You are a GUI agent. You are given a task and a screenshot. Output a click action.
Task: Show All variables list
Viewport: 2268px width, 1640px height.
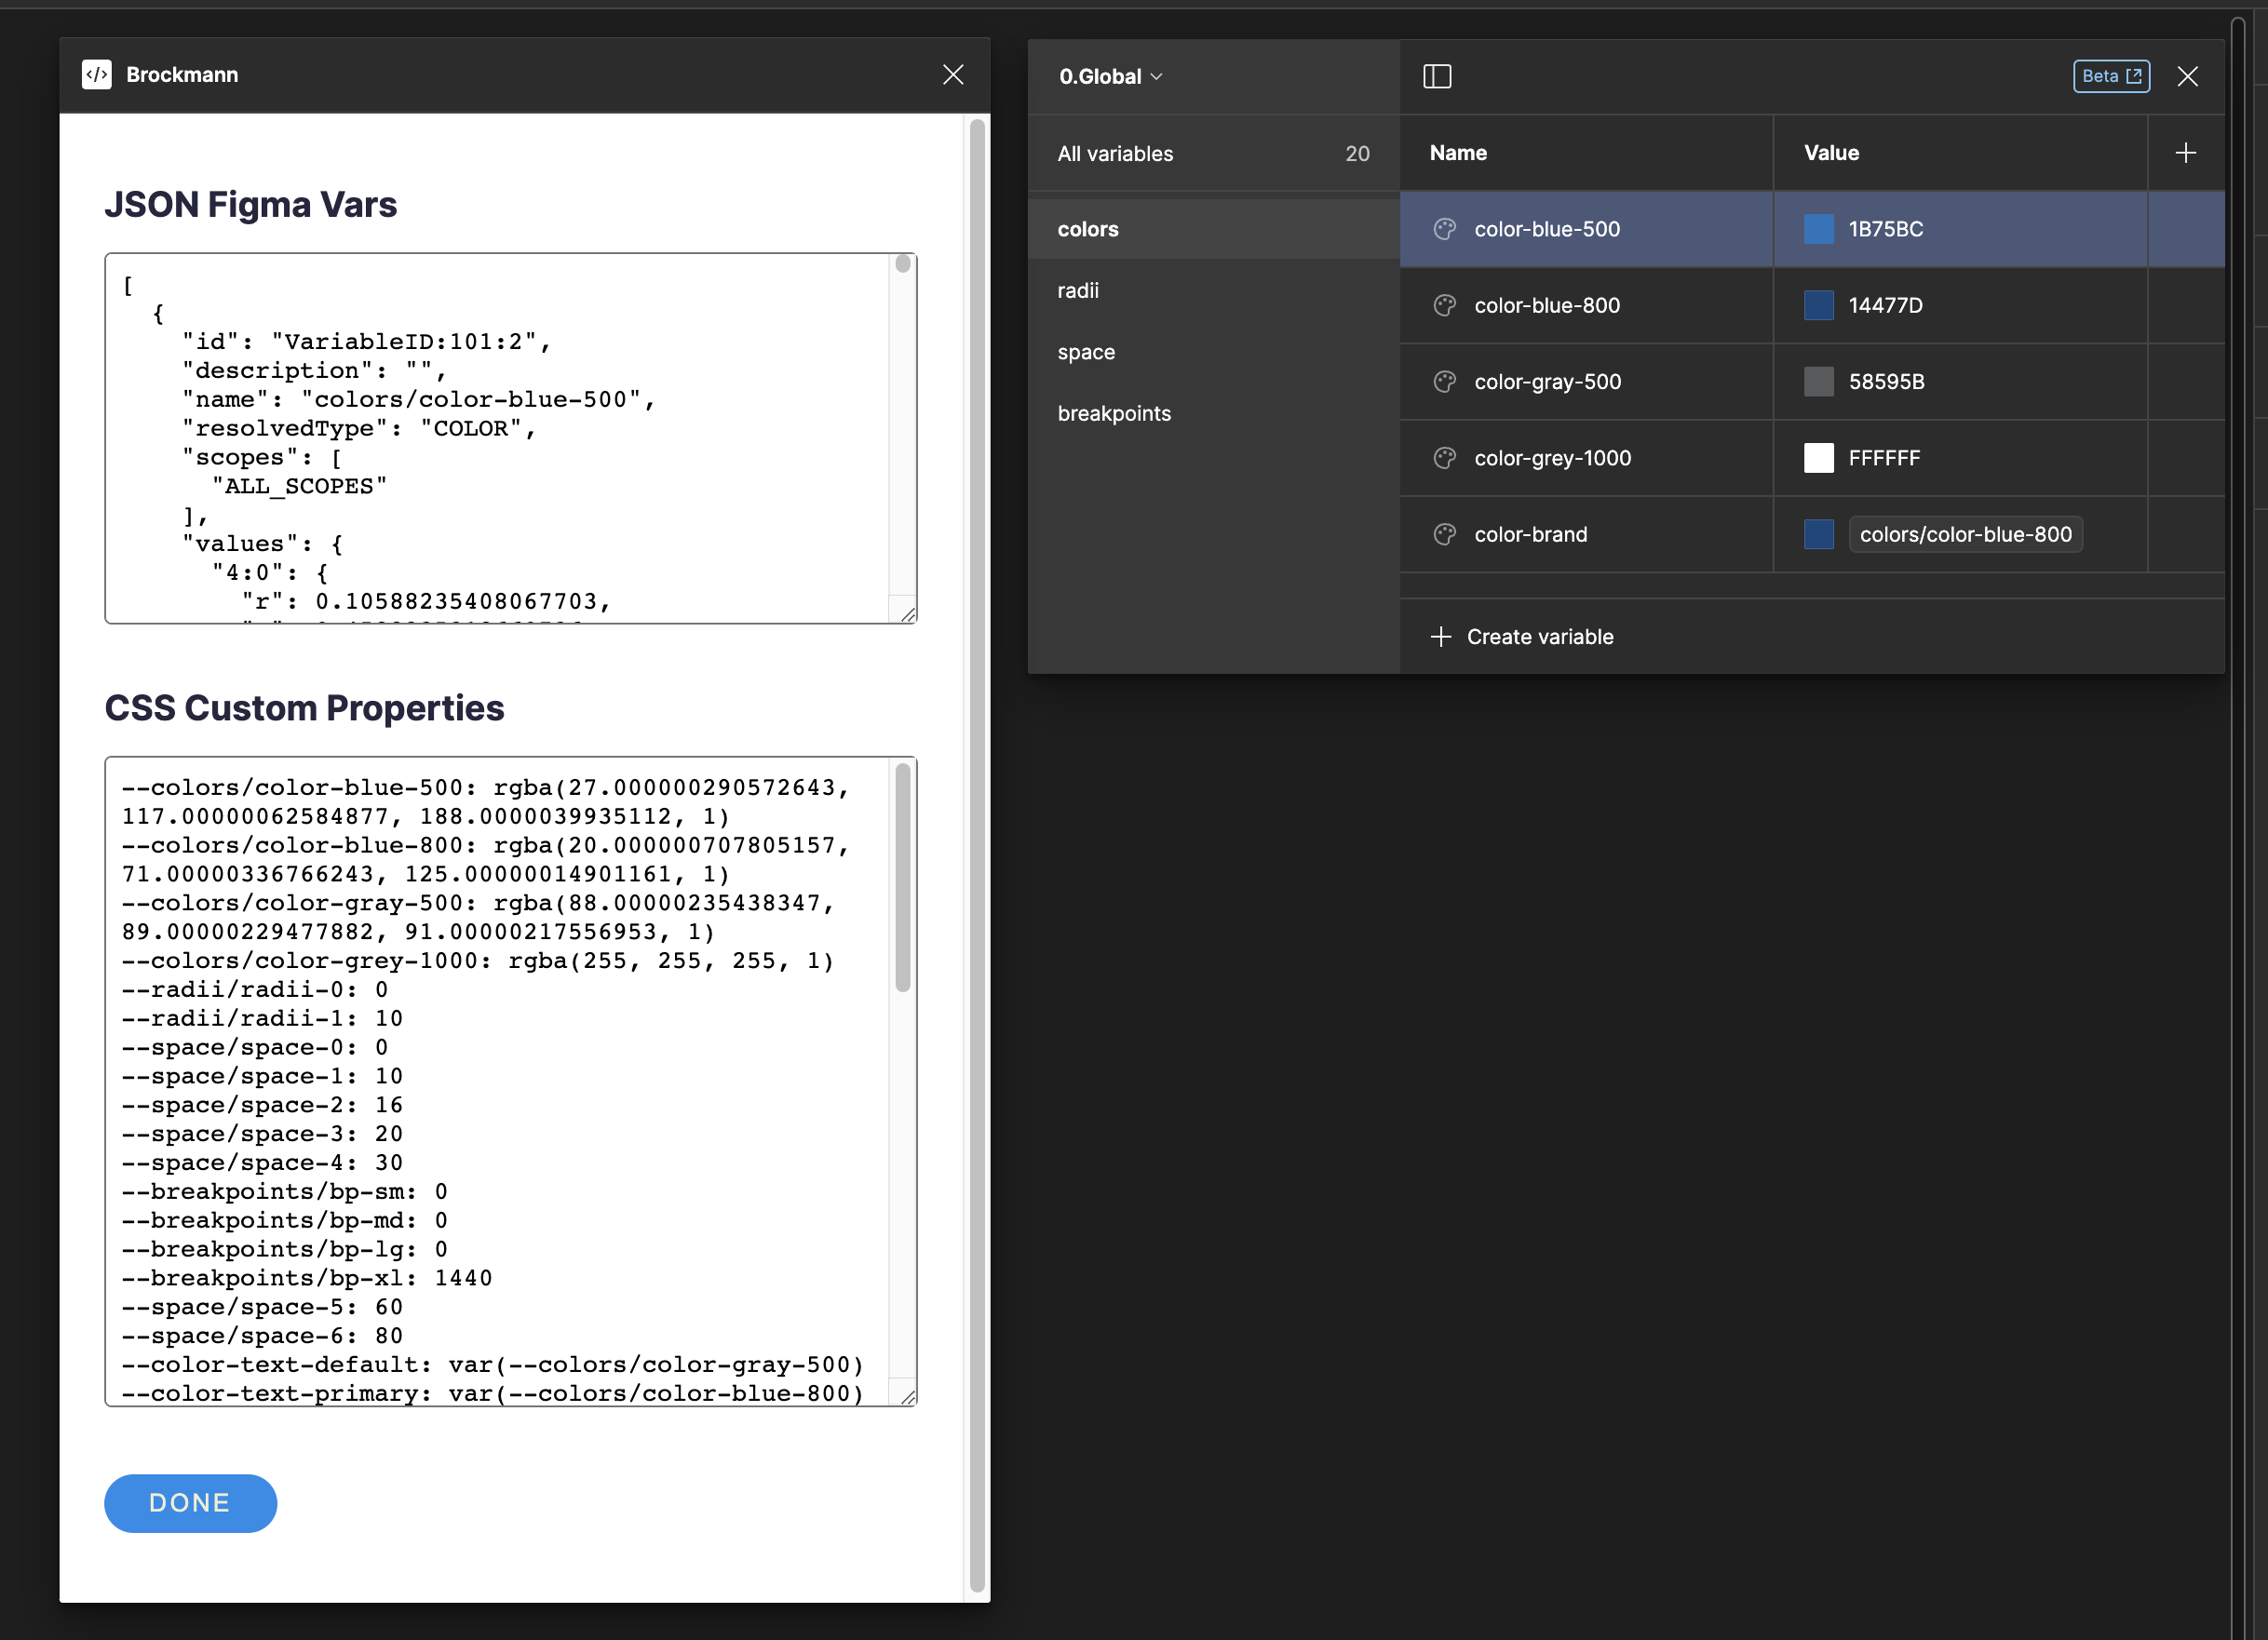1115,153
